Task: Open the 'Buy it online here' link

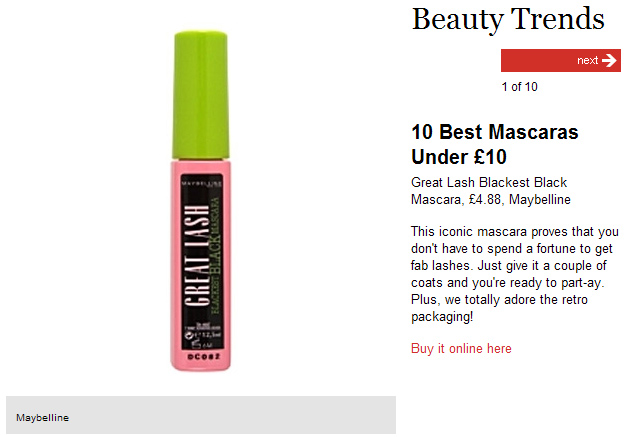Action: pos(461,348)
